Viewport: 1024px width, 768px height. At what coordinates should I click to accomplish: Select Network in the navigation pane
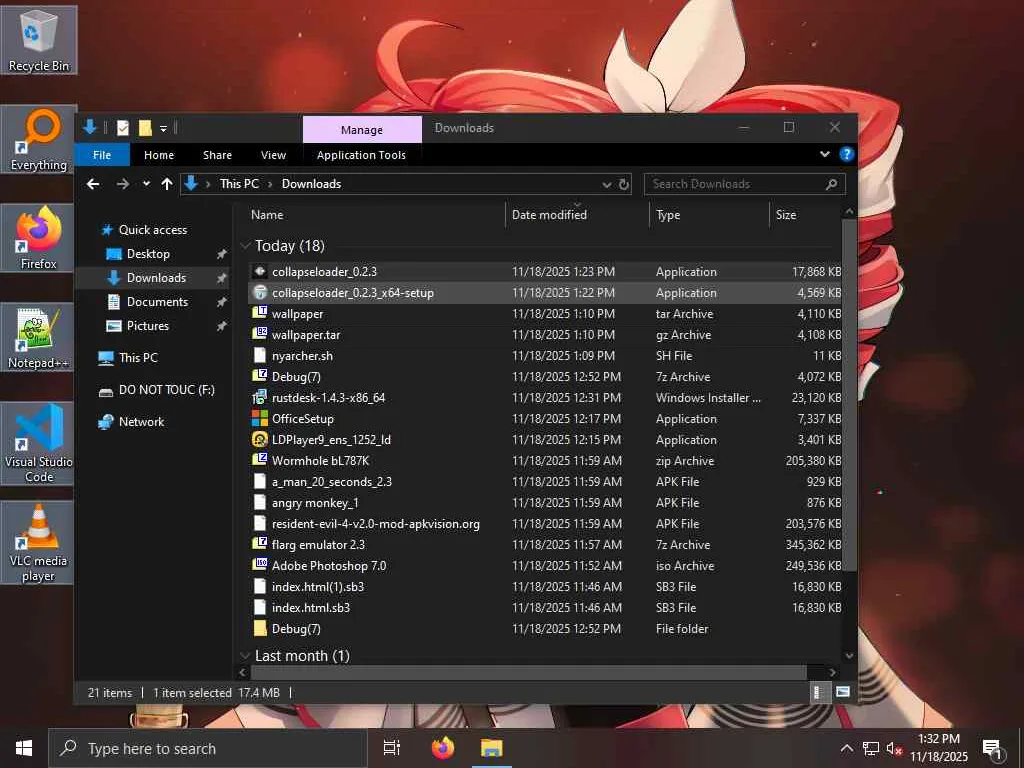coord(141,422)
